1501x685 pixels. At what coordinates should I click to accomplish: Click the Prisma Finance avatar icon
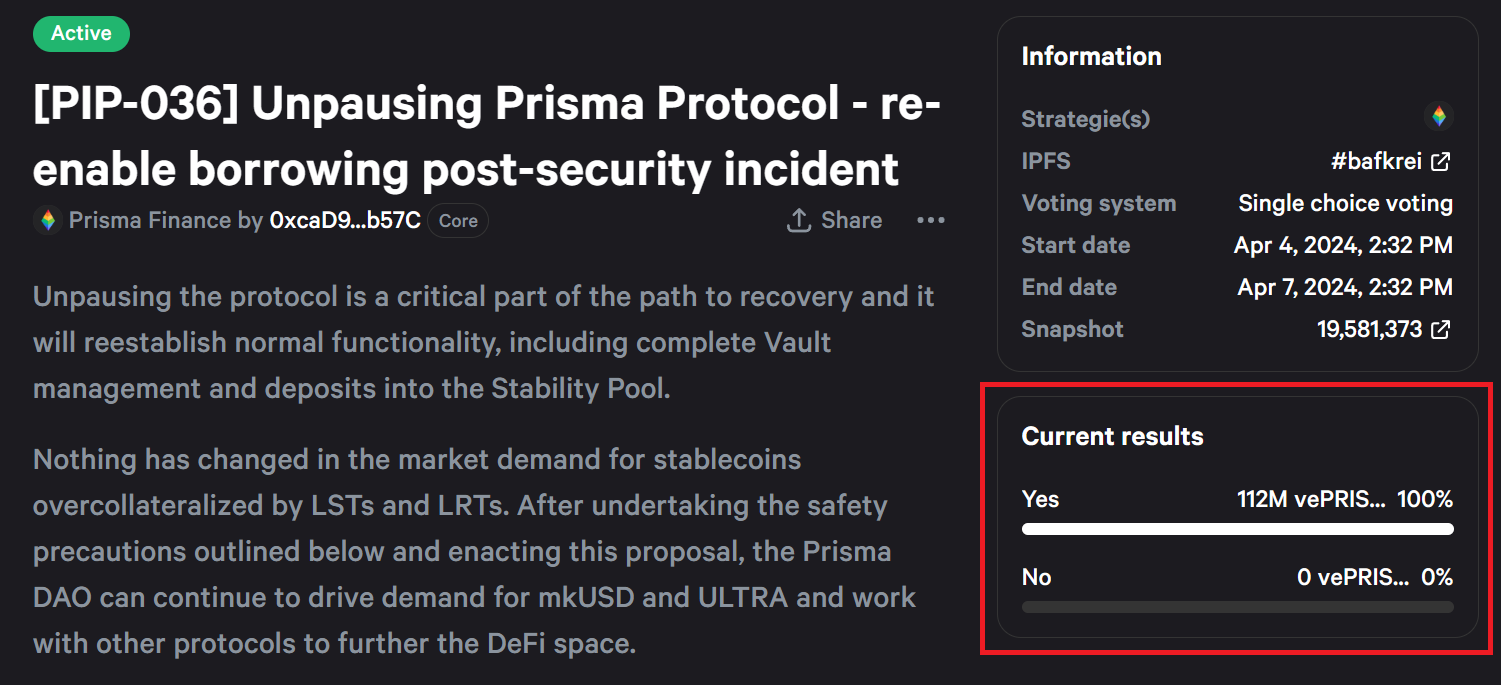coord(47,220)
